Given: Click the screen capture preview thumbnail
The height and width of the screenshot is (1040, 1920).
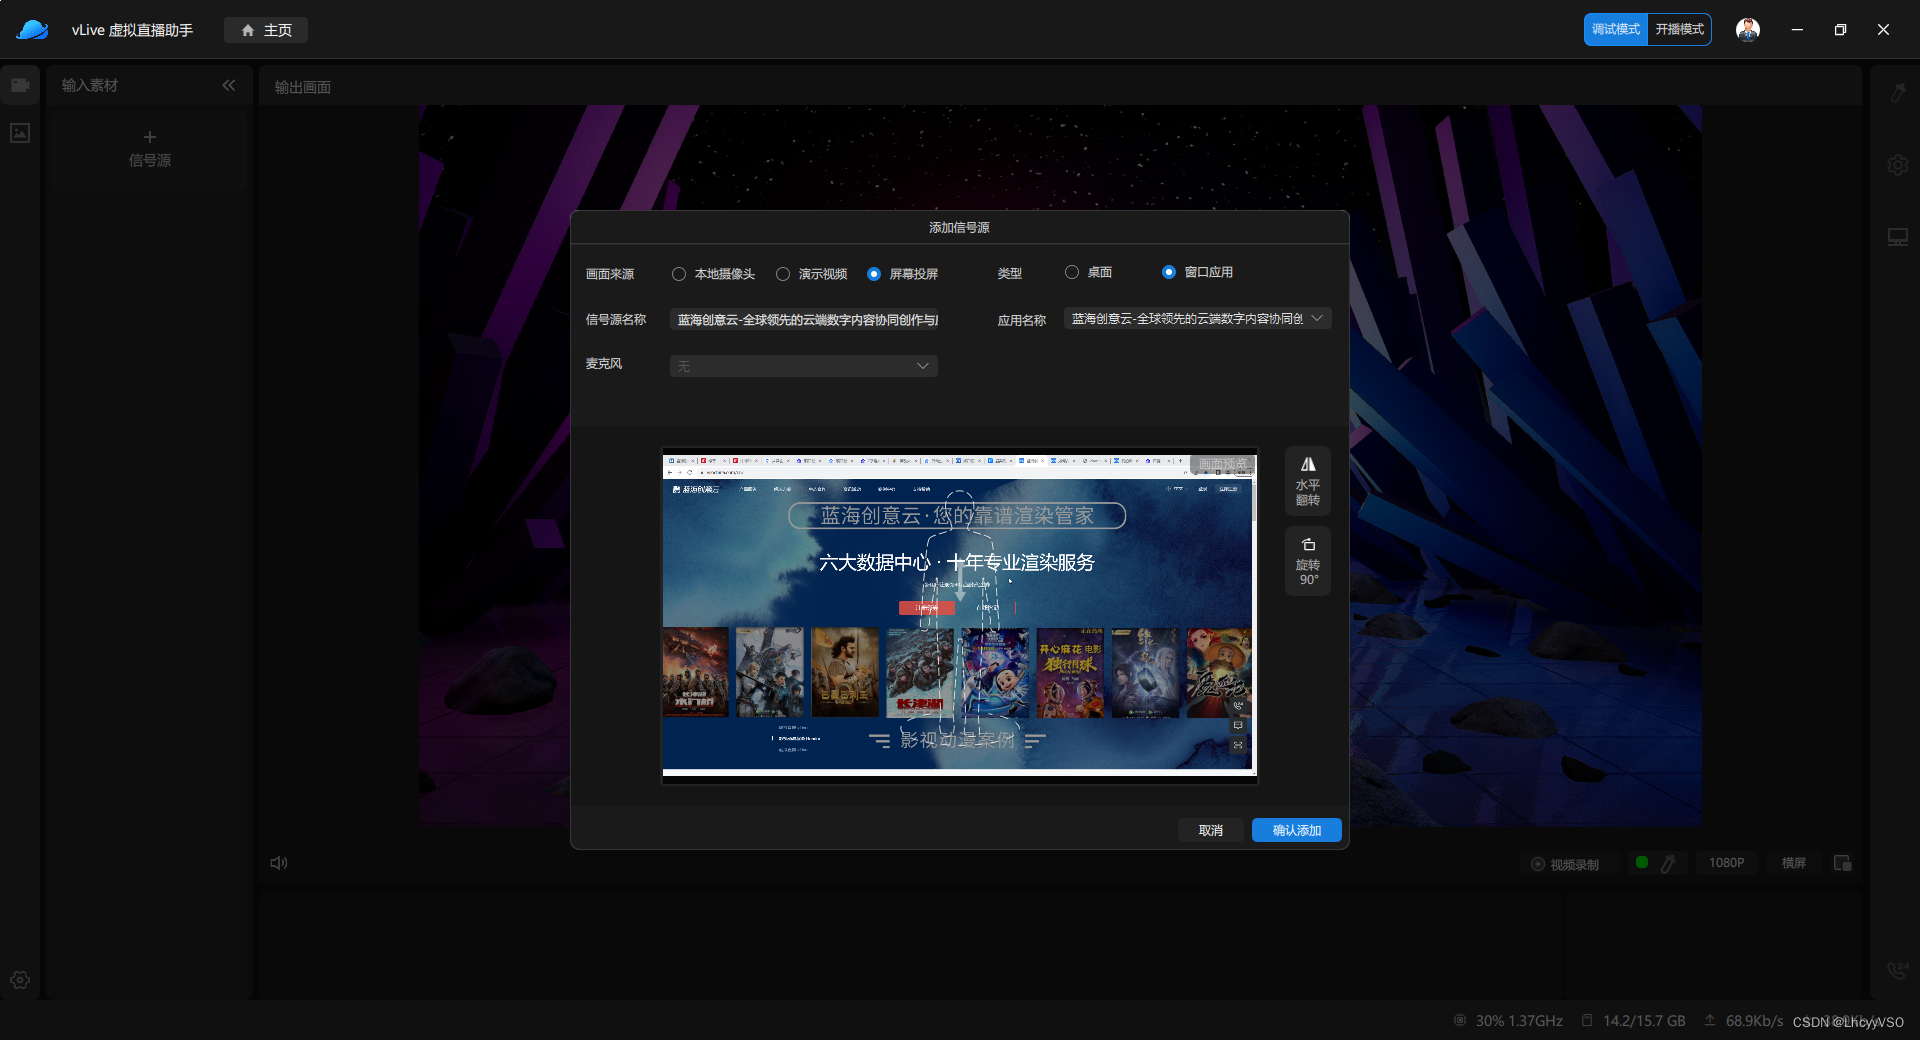Looking at the screenshot, I should tap(959, 615).
